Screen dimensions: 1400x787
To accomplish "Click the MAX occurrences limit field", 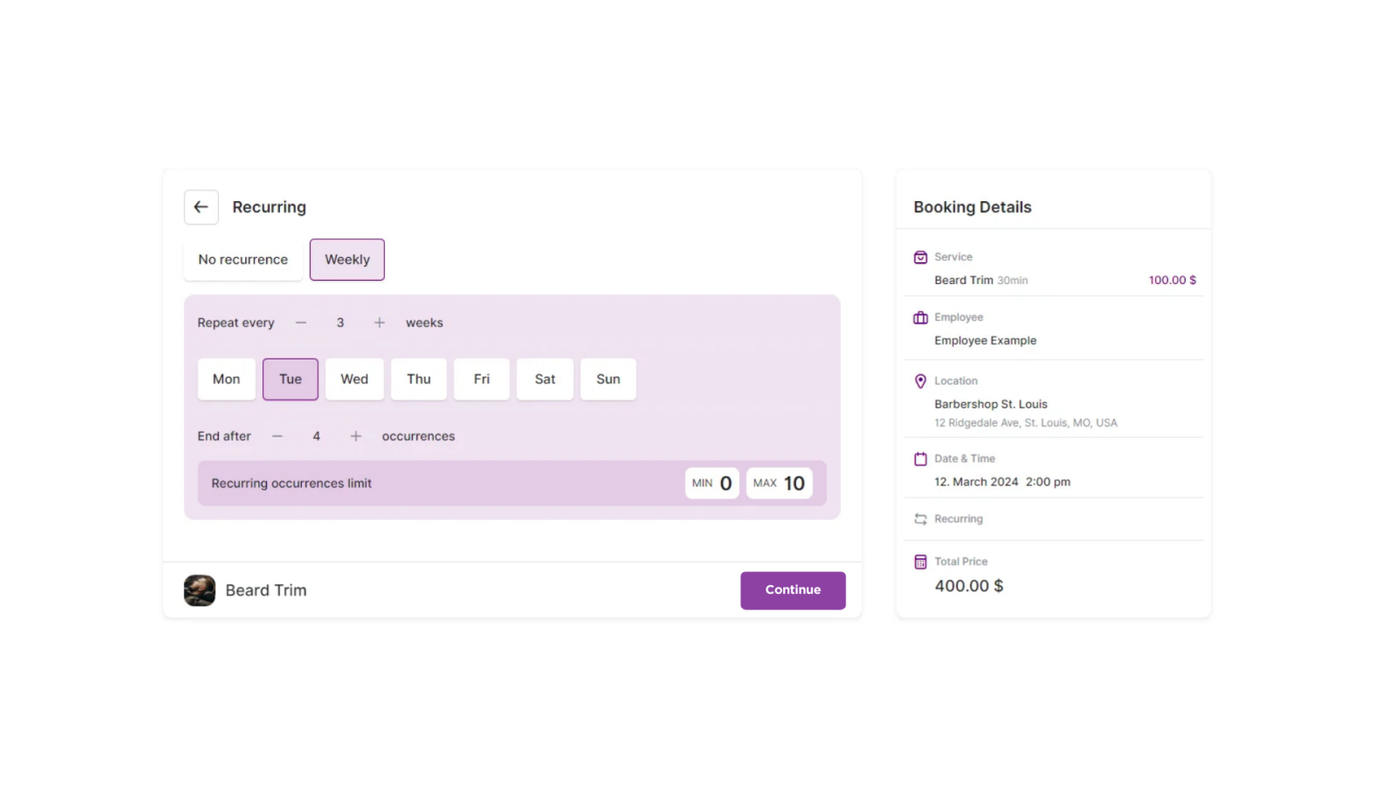I will point(779,483).
